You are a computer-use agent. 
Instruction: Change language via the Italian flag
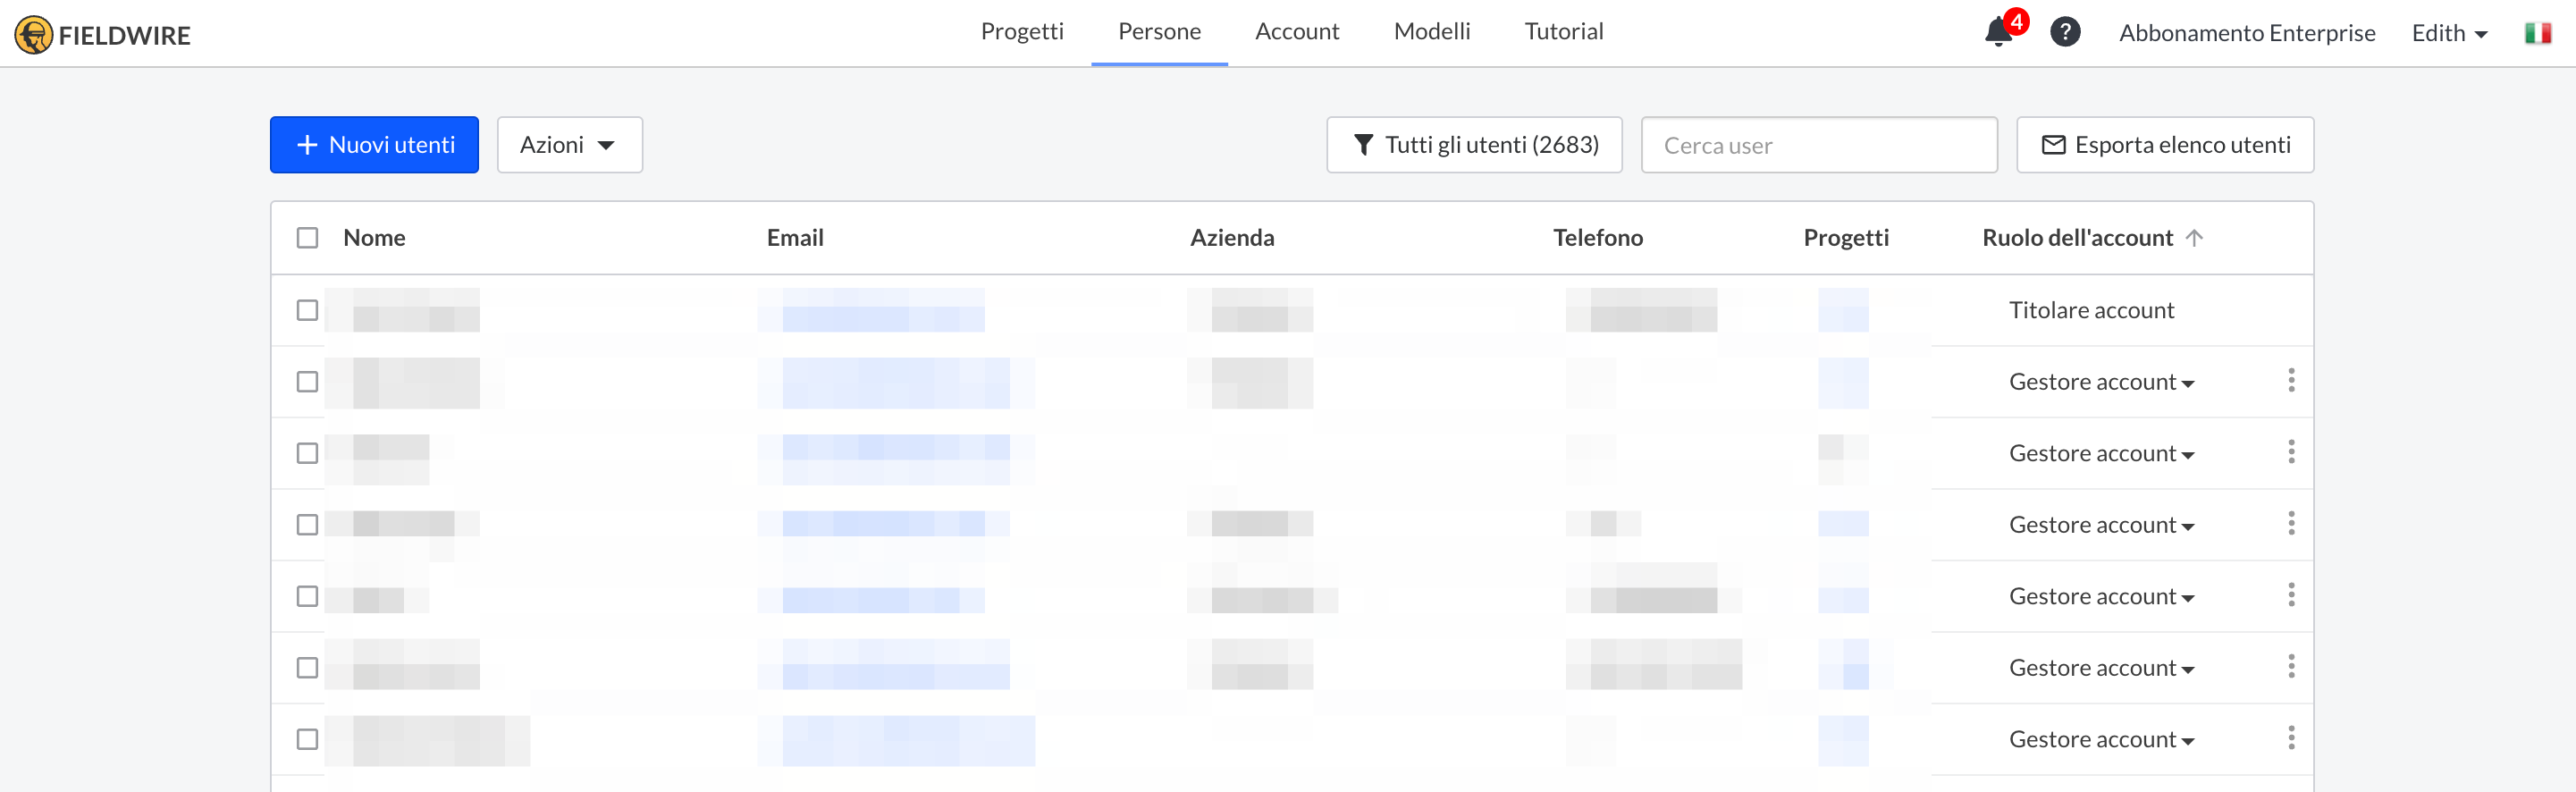coord(2537,33)
